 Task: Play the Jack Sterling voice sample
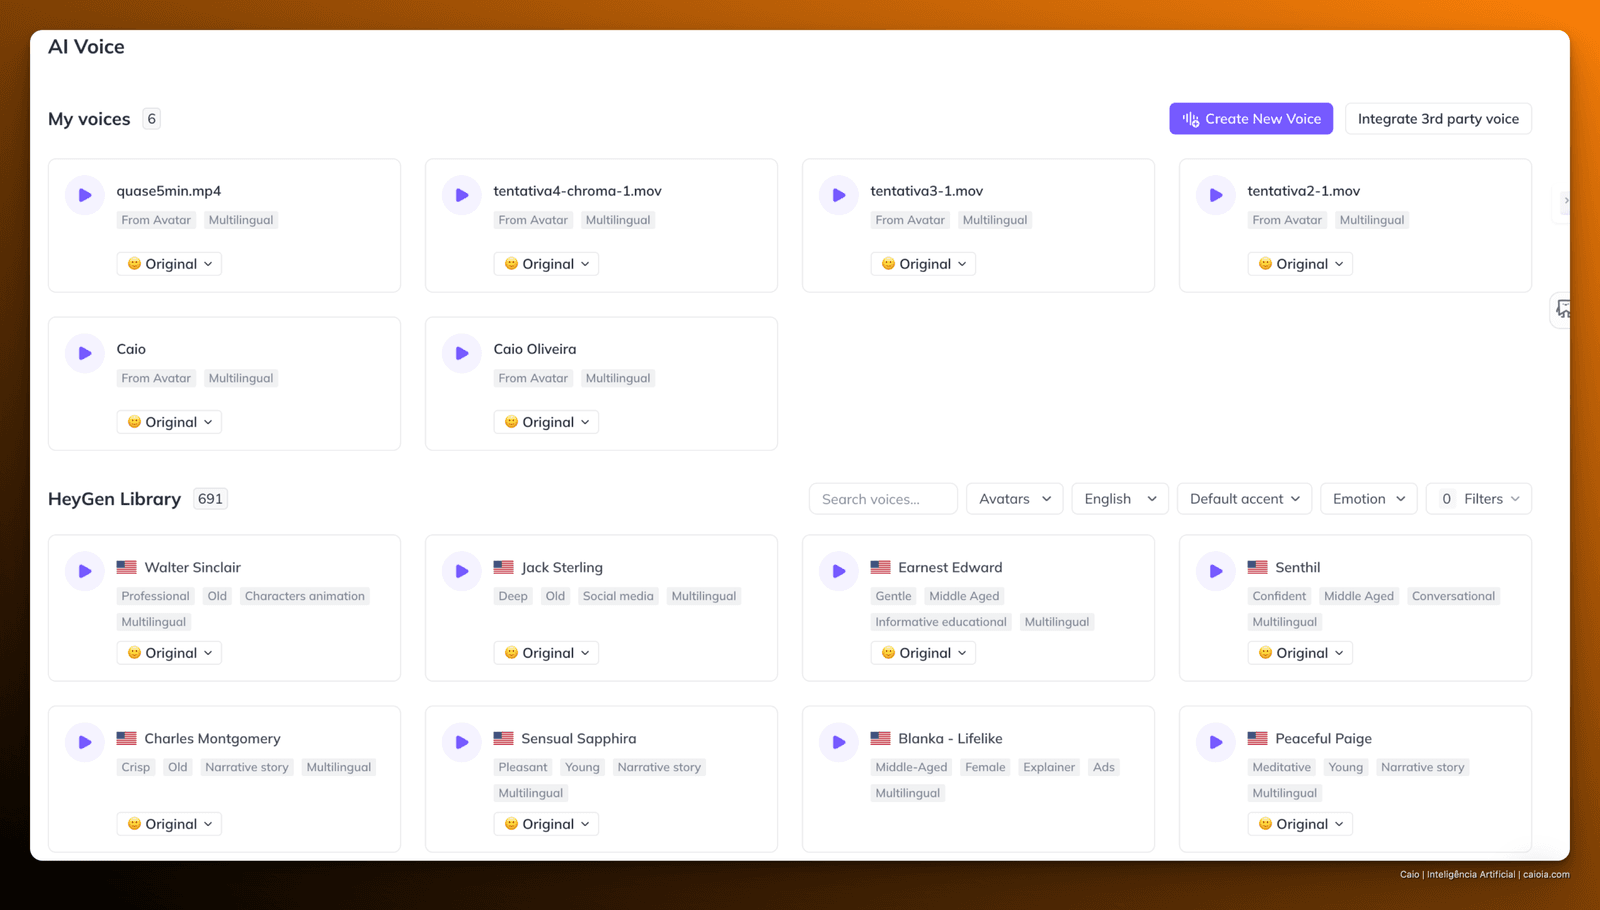click(x=462, y=571)
